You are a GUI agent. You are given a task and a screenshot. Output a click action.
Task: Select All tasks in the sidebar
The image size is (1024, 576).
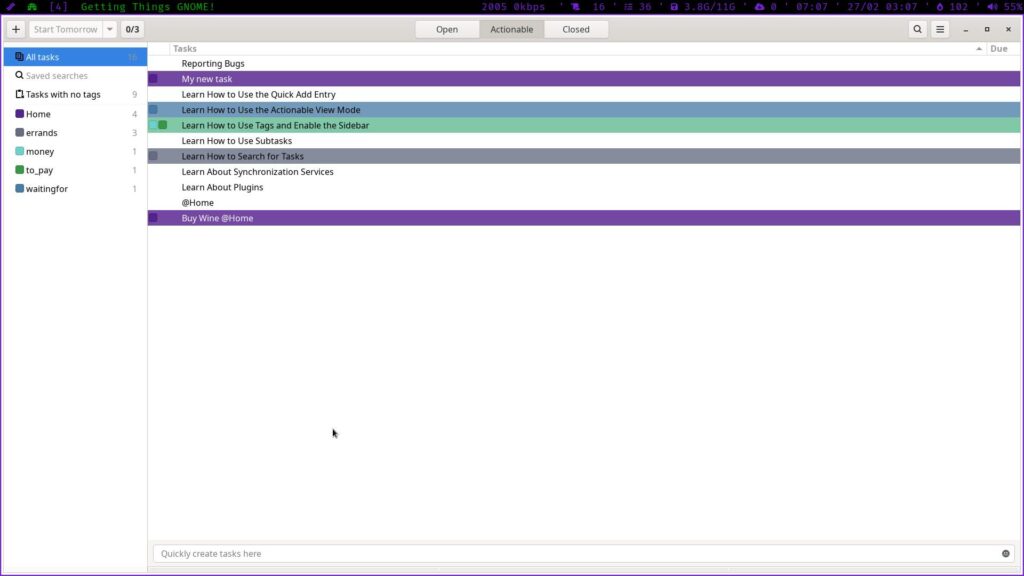(76, 57)
